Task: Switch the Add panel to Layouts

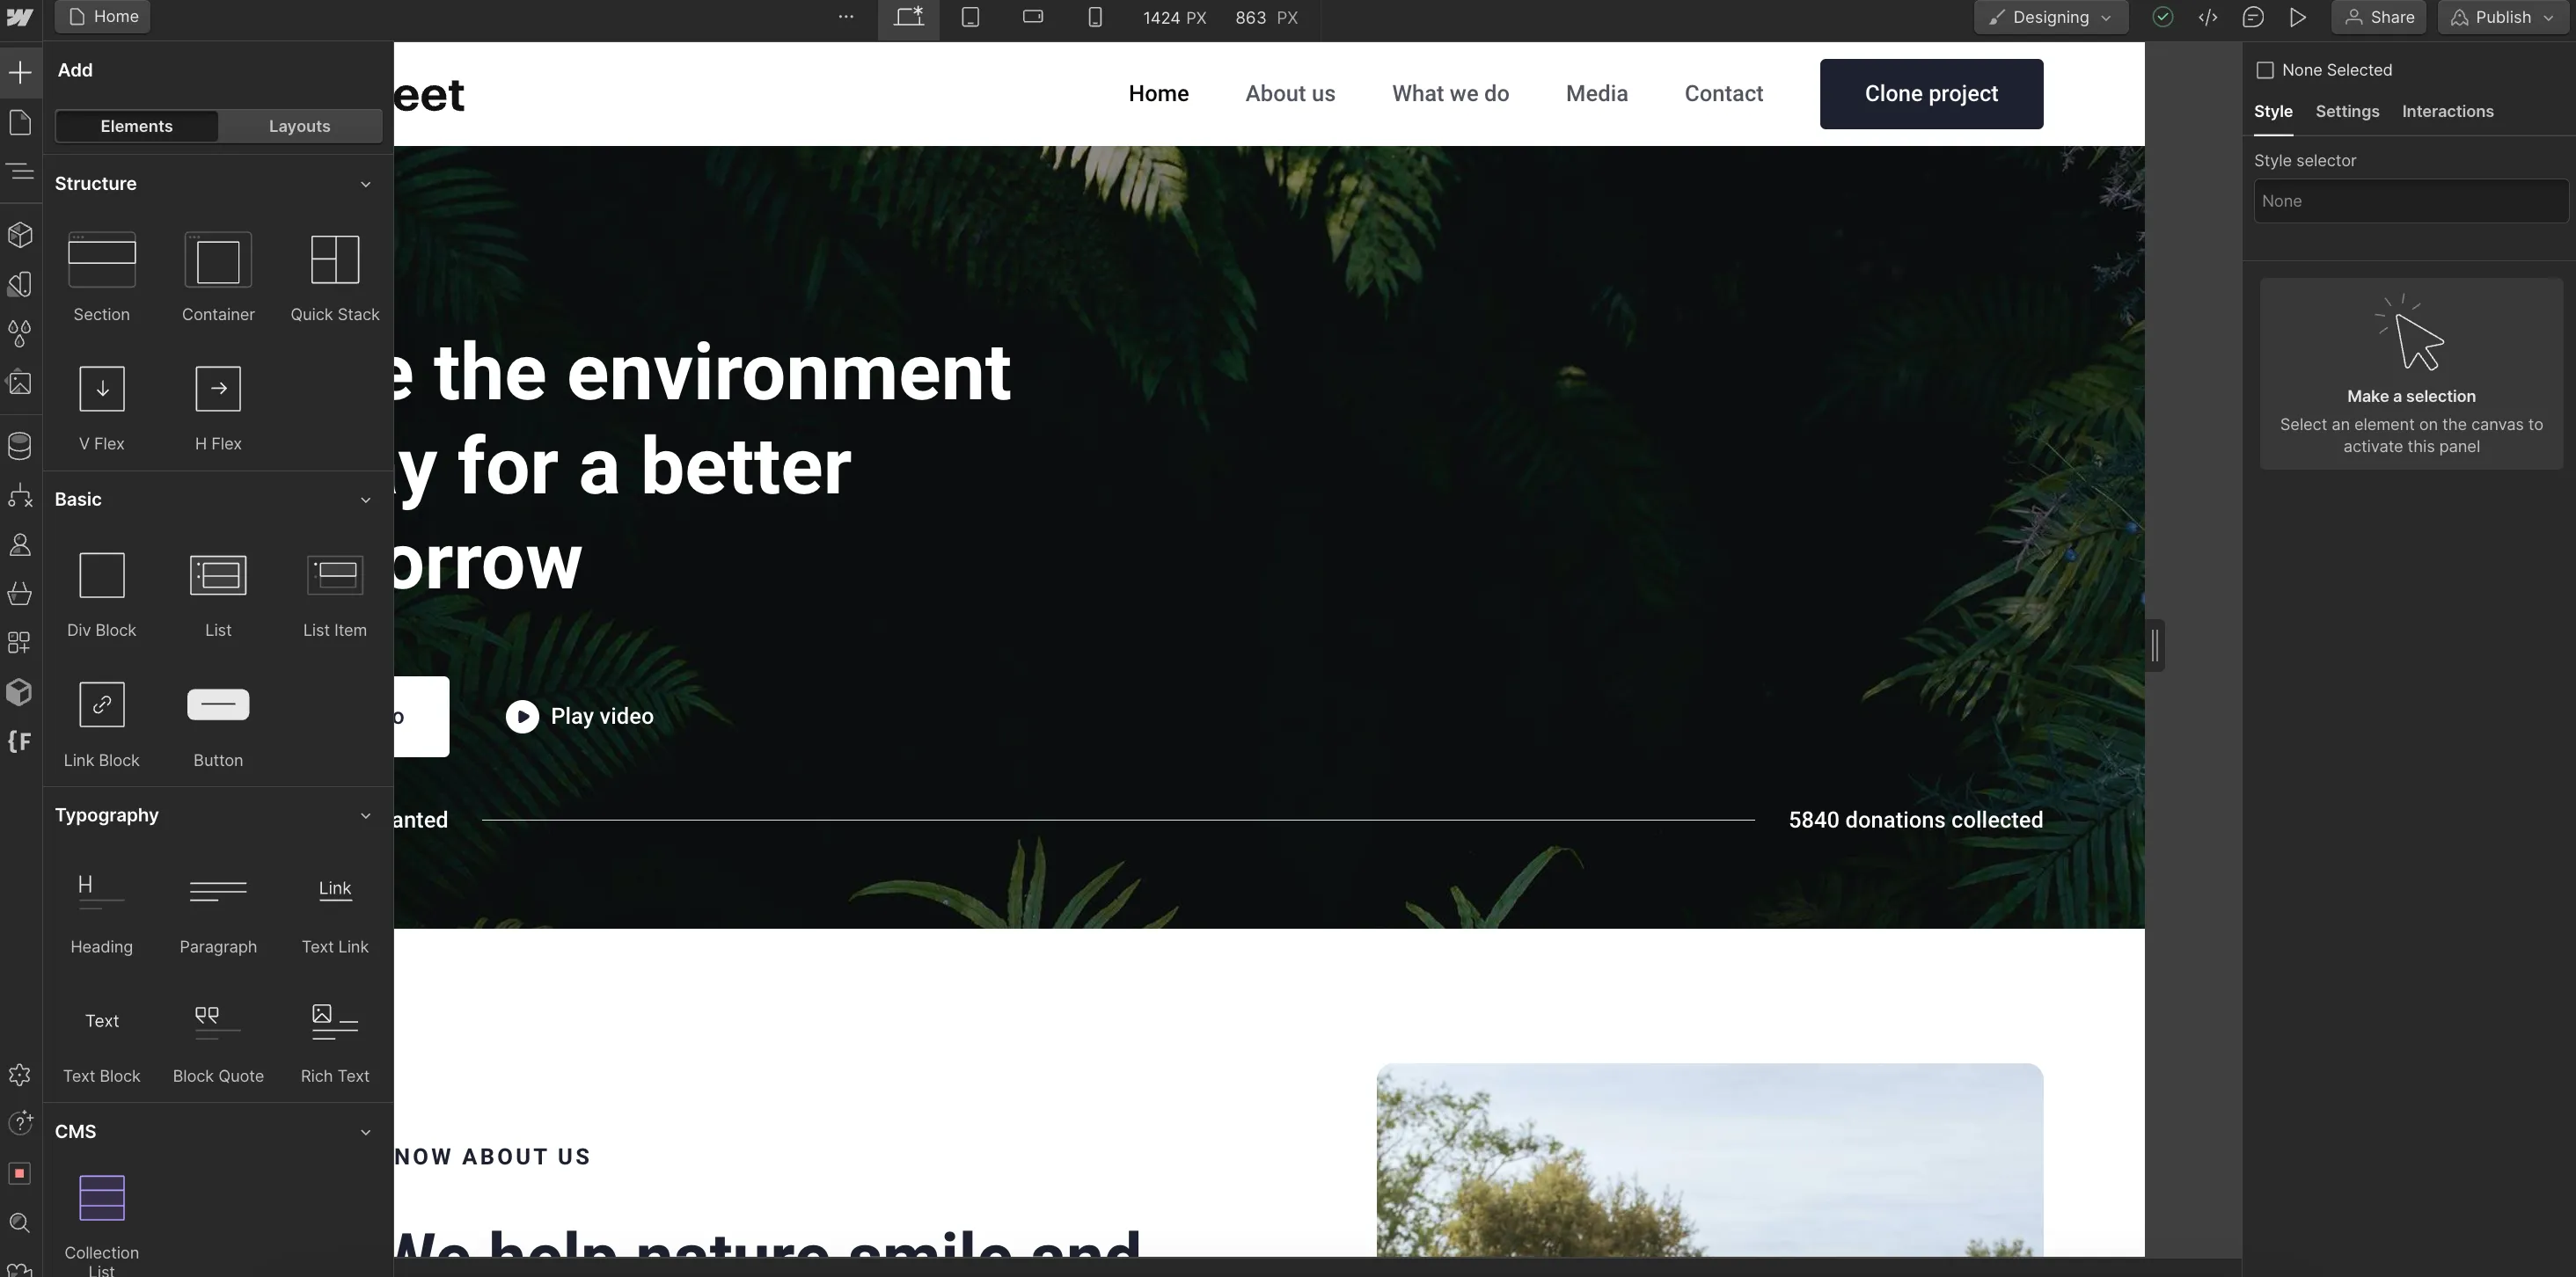Action: click(x=299, y=126)
